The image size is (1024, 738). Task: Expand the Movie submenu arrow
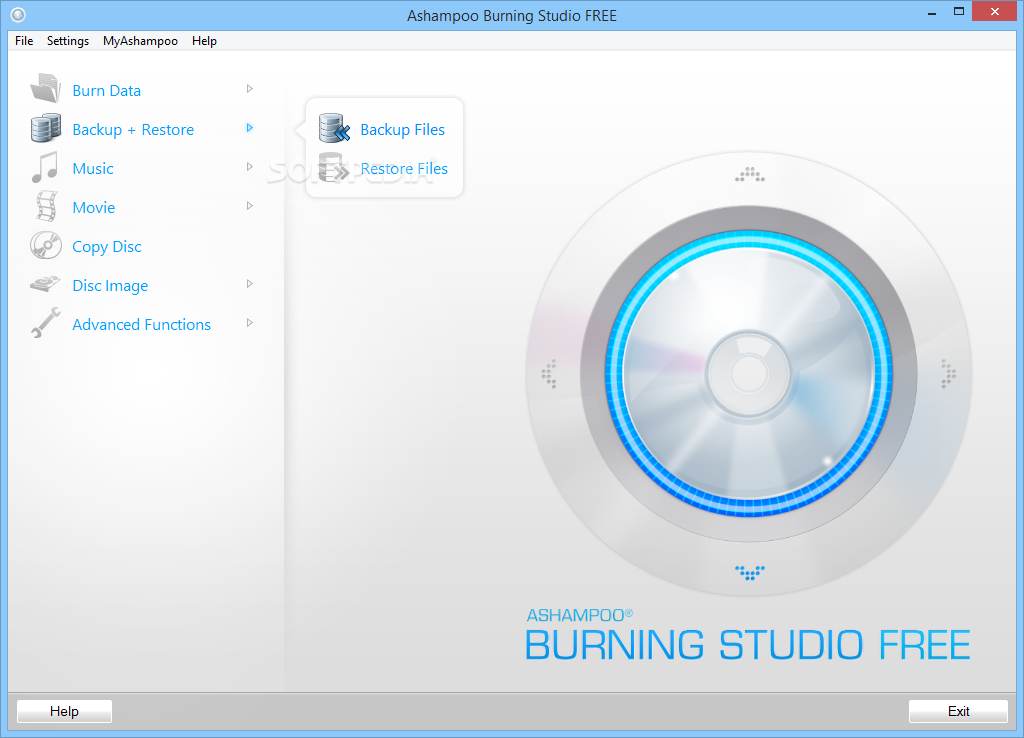pyautogui.click(x=249, y=206)
